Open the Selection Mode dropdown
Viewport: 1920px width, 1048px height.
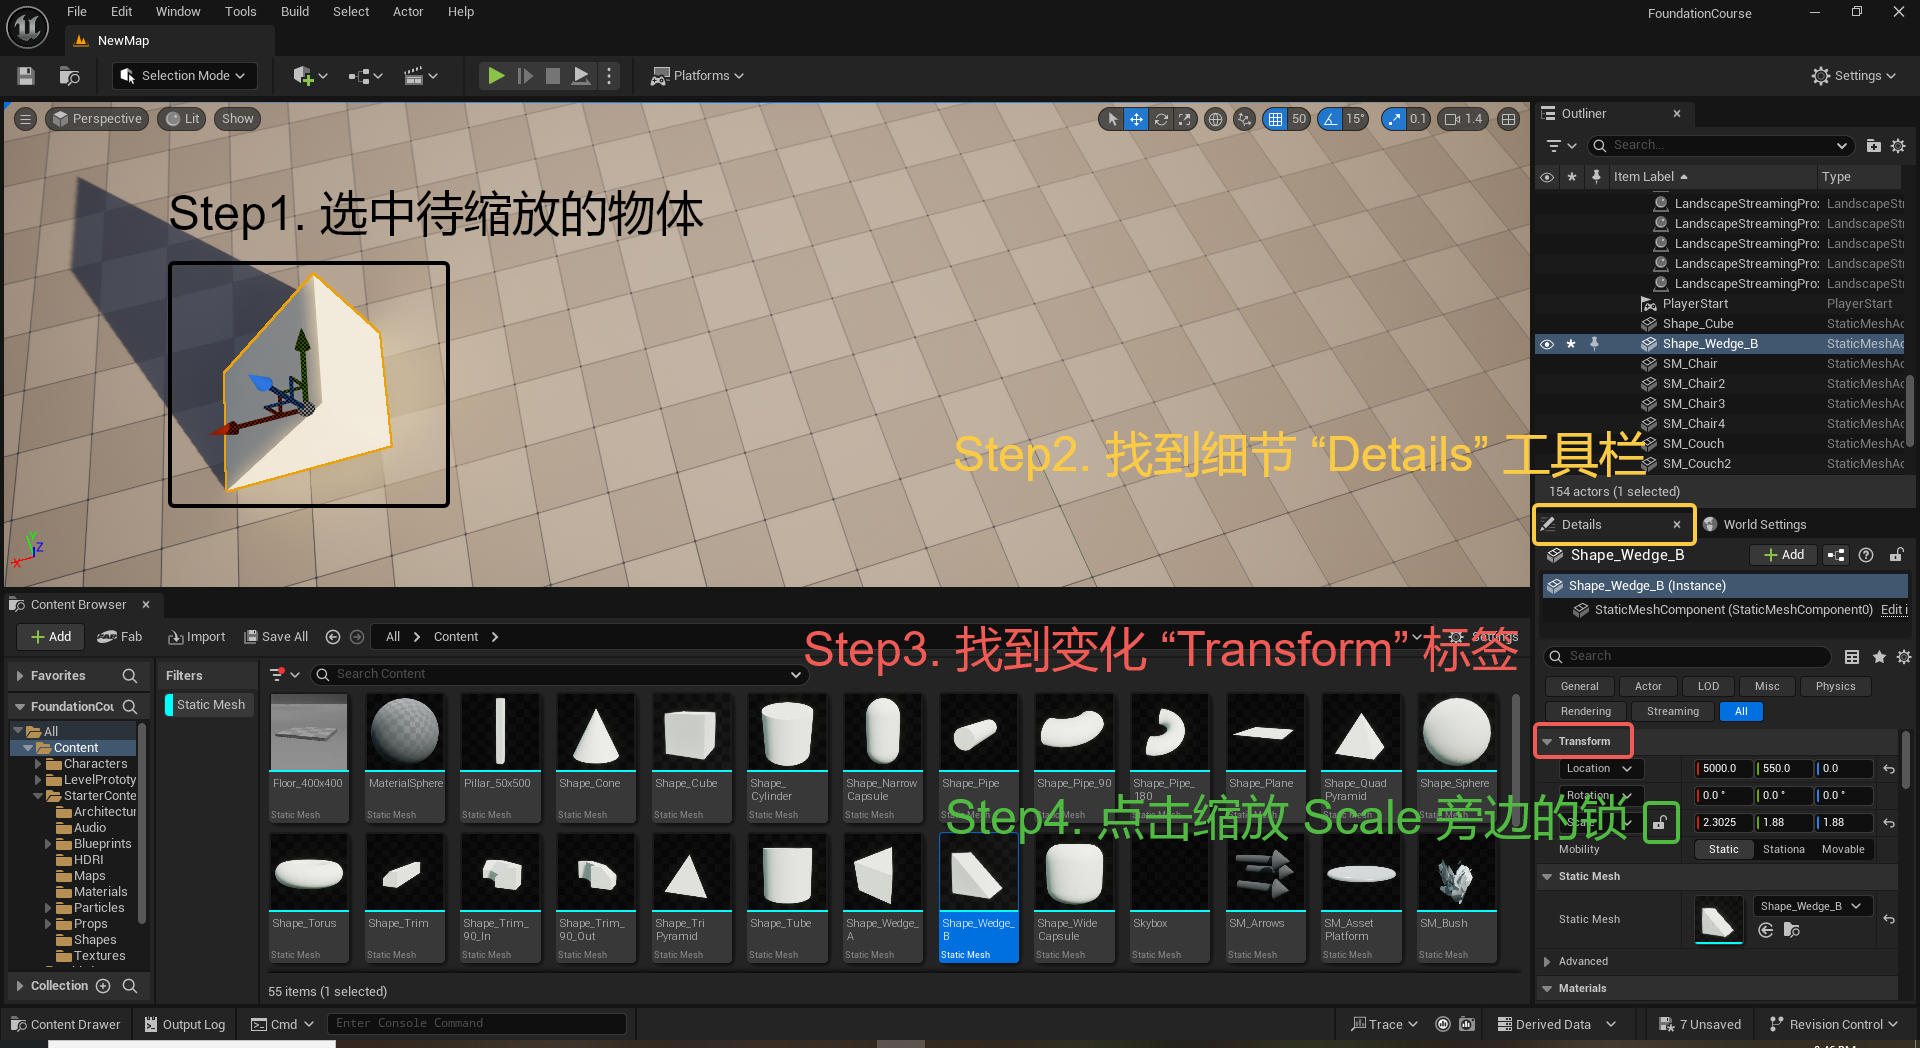coord(182,76)
